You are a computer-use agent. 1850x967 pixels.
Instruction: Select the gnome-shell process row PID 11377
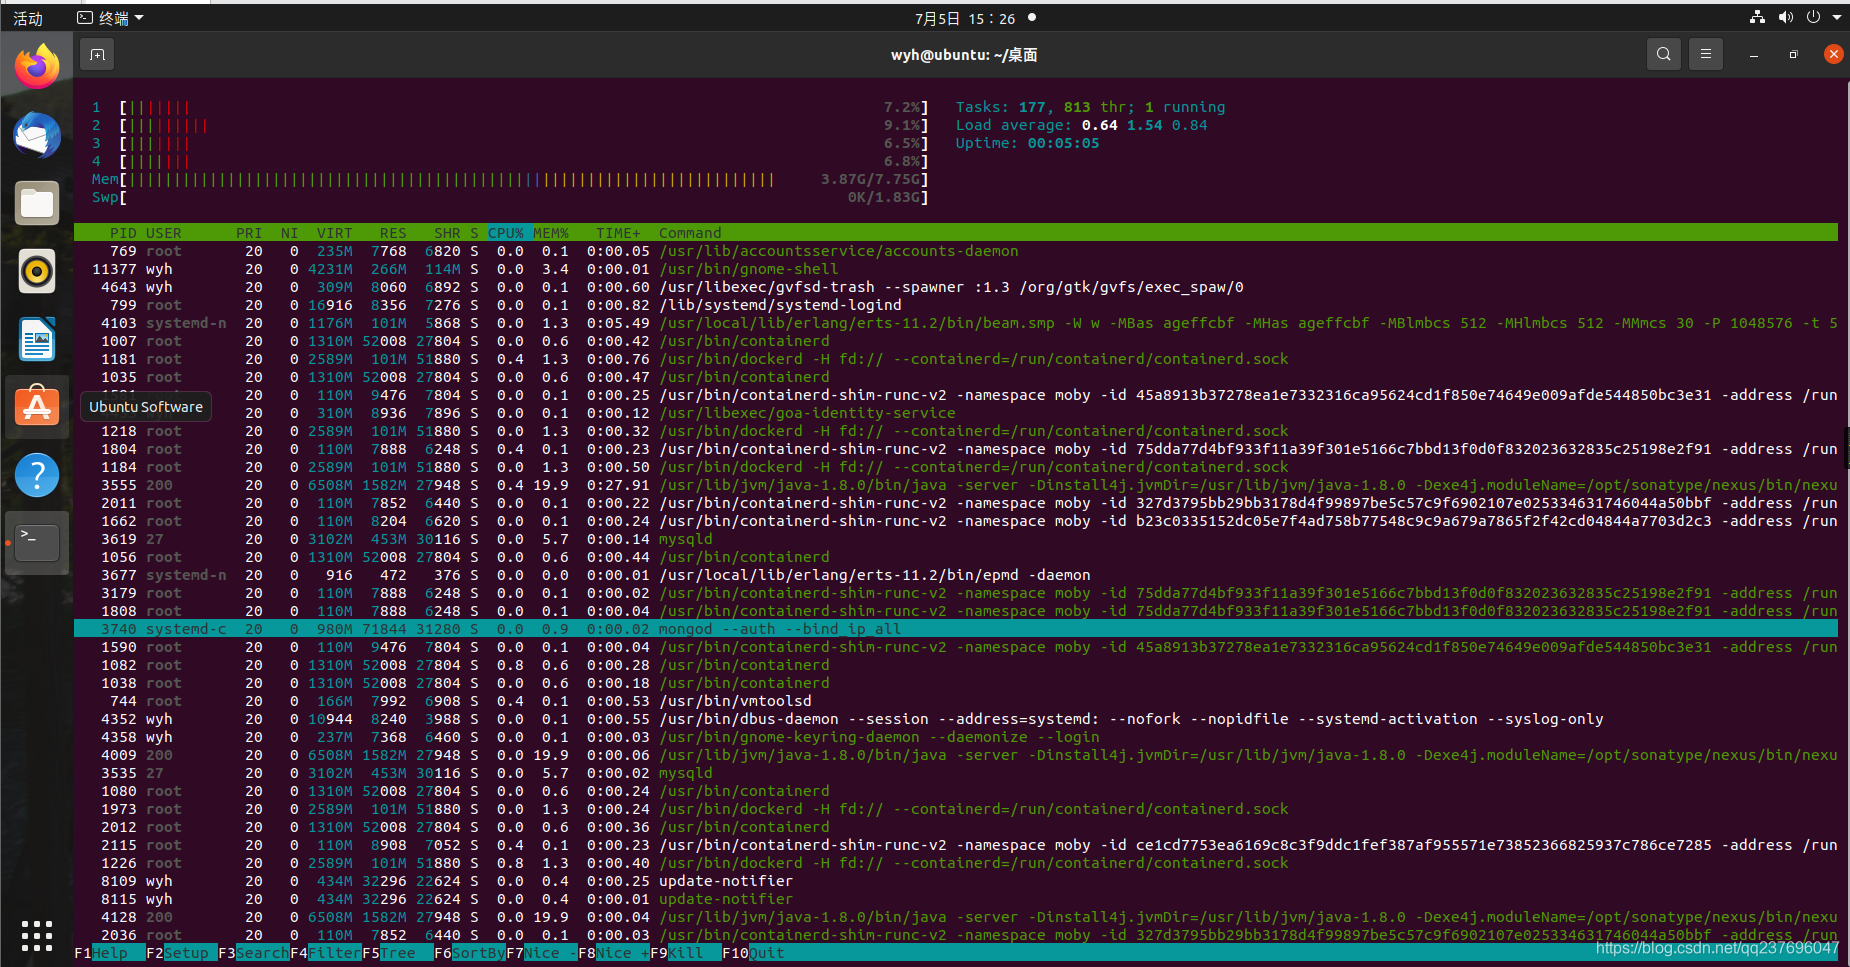pyautogui.click(x=956, y=269)
